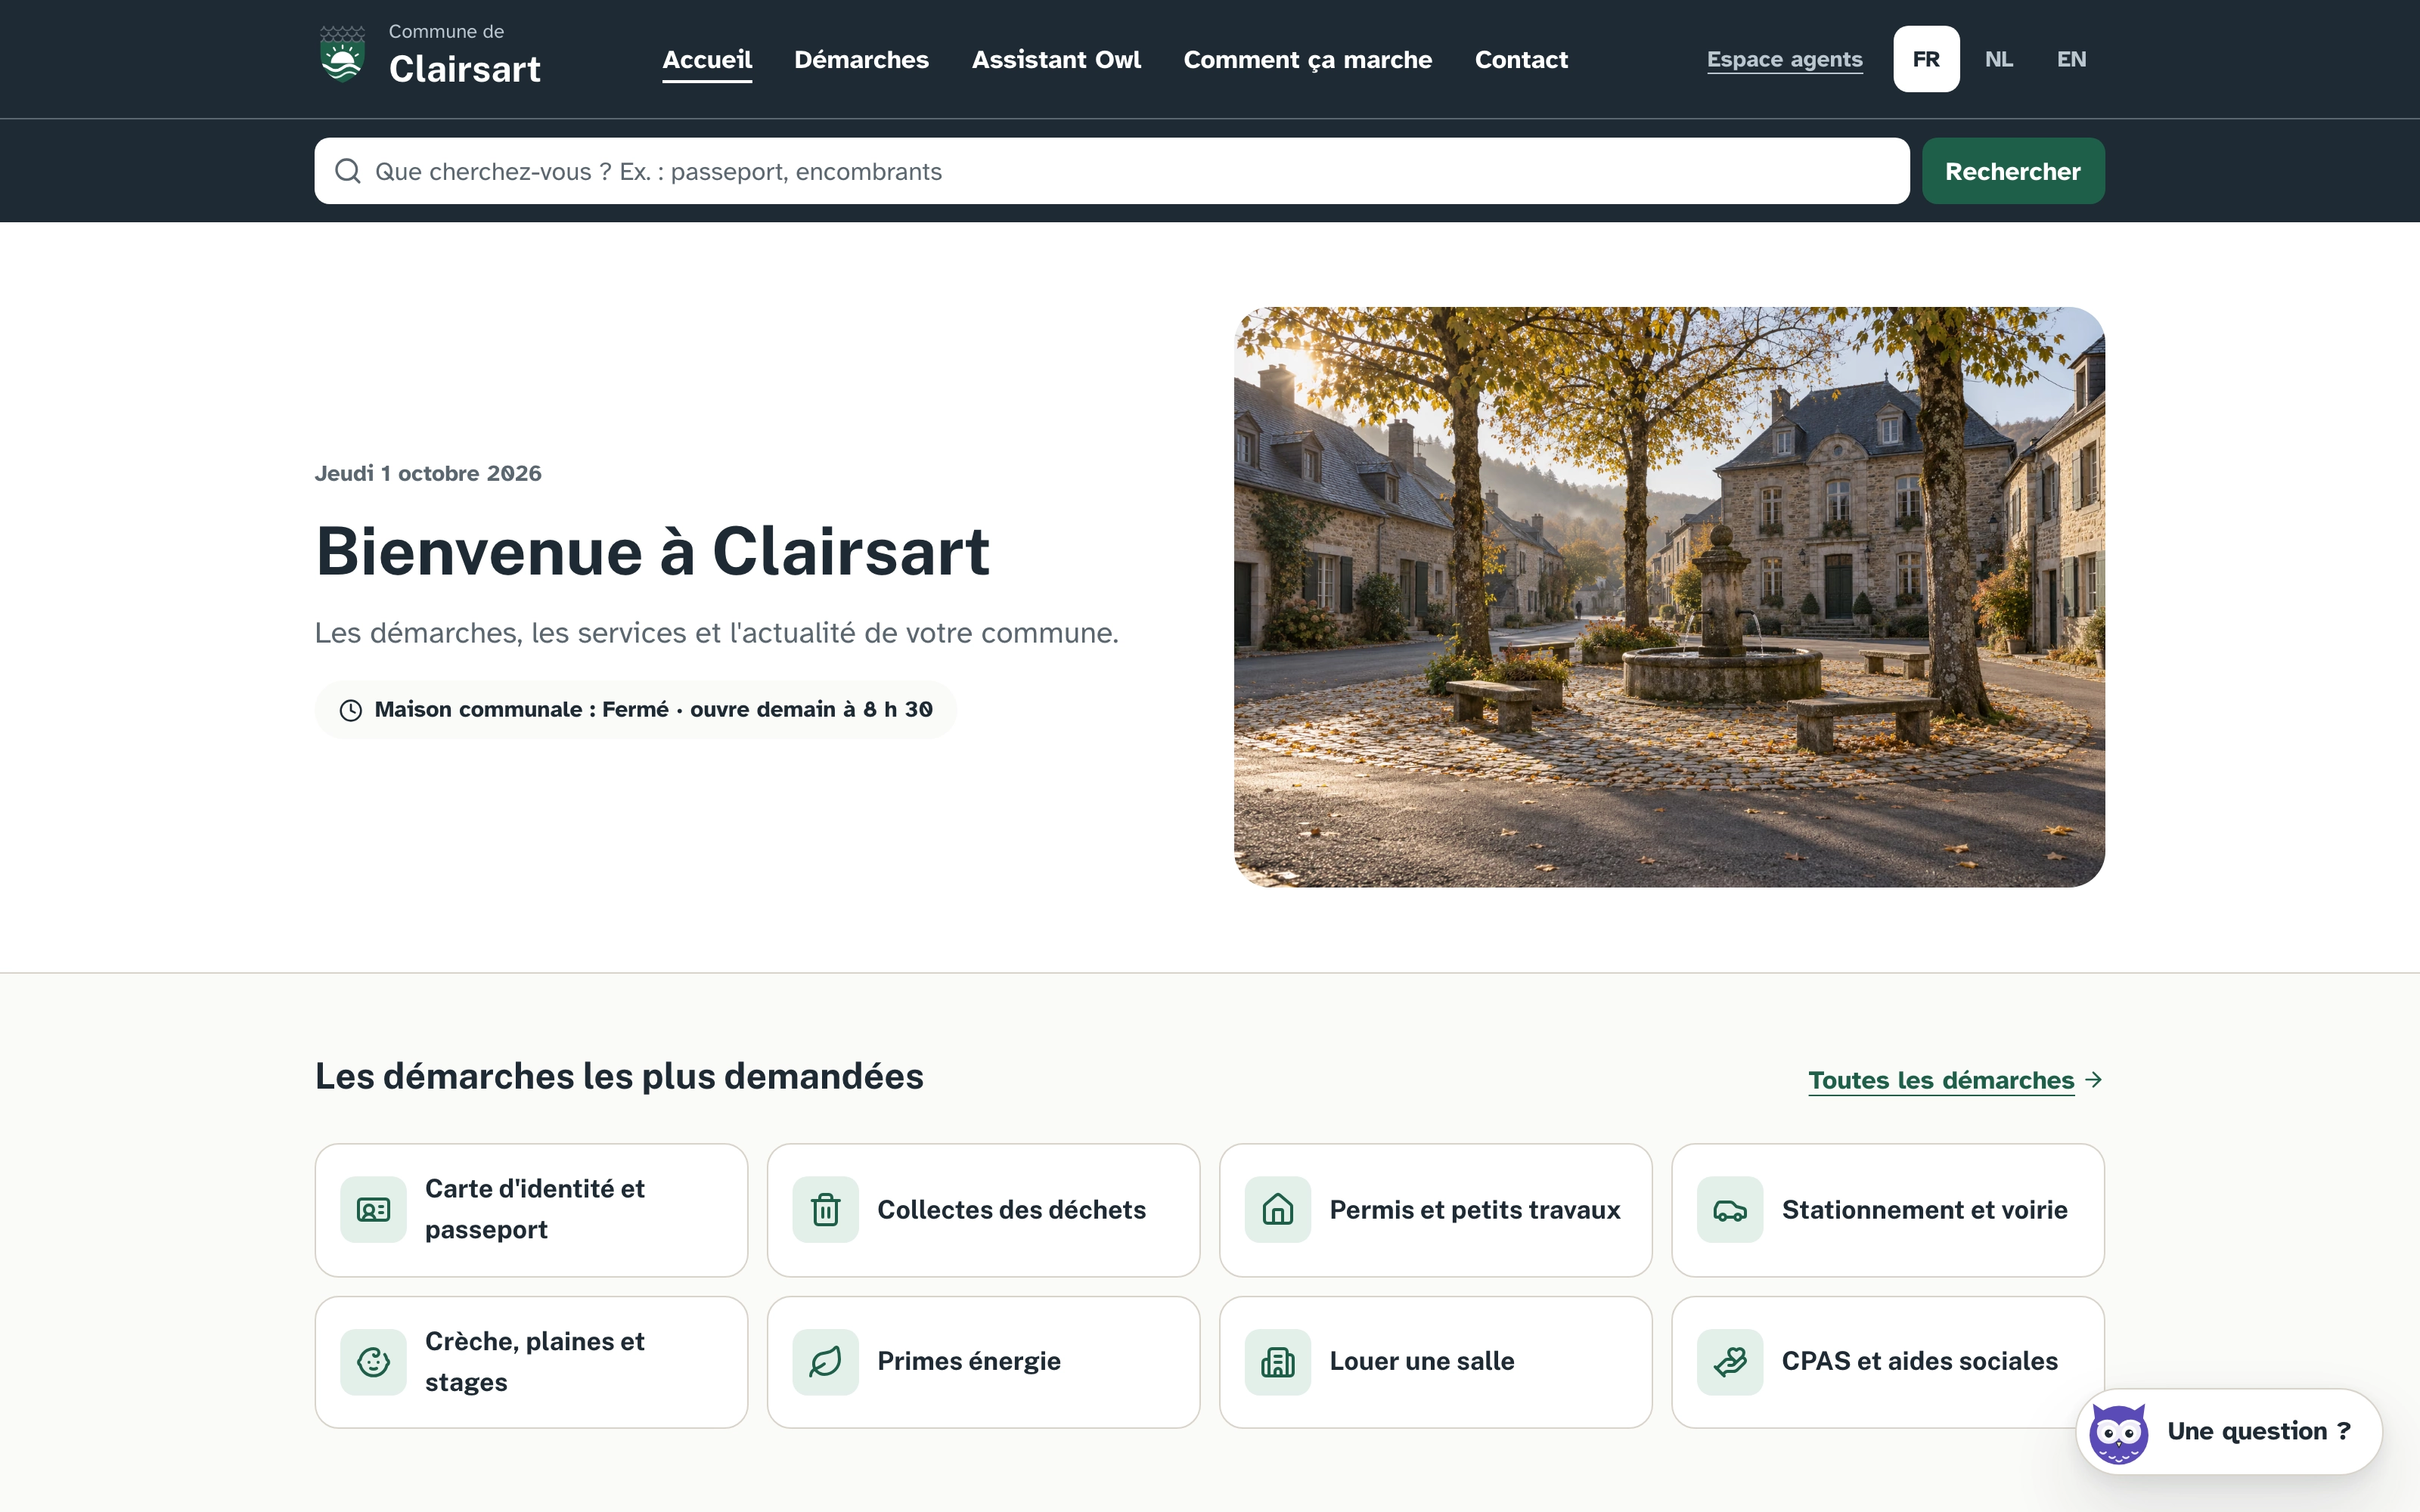The height and width of the screenshot is (1512, 2420).
Task: Open Carte d'identité et passeport card
Action: click(531, 1210)
